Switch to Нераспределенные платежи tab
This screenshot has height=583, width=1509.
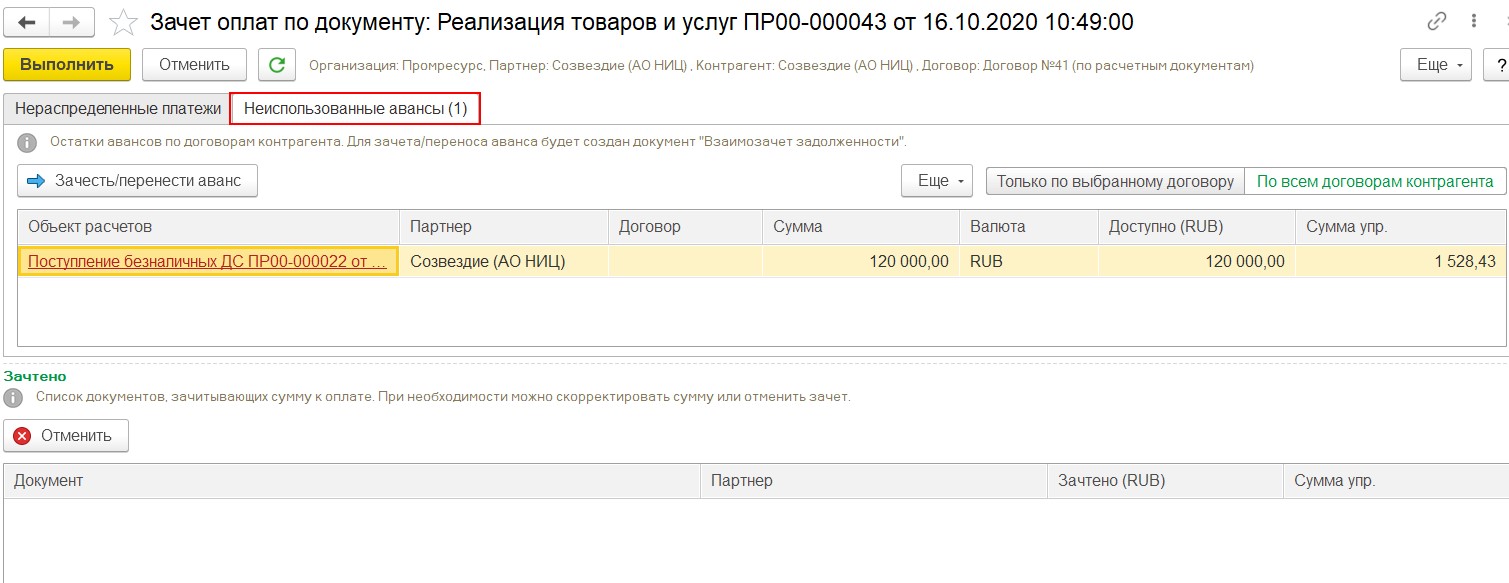117,109
